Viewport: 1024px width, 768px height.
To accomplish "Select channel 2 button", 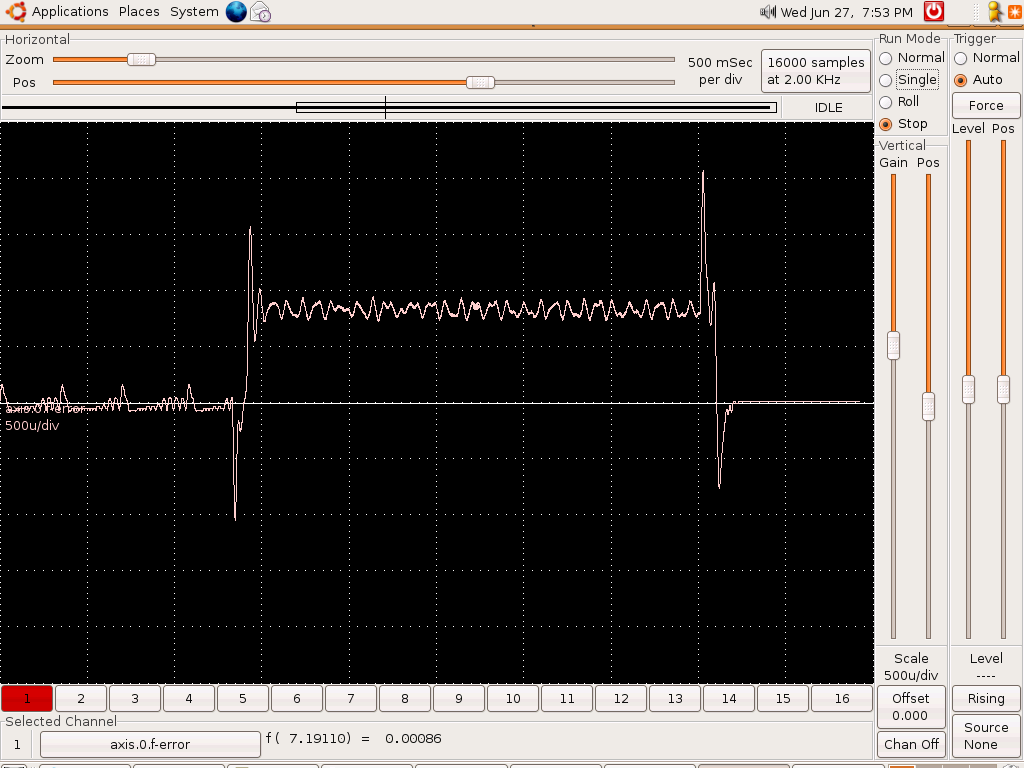I will point(81,699).
